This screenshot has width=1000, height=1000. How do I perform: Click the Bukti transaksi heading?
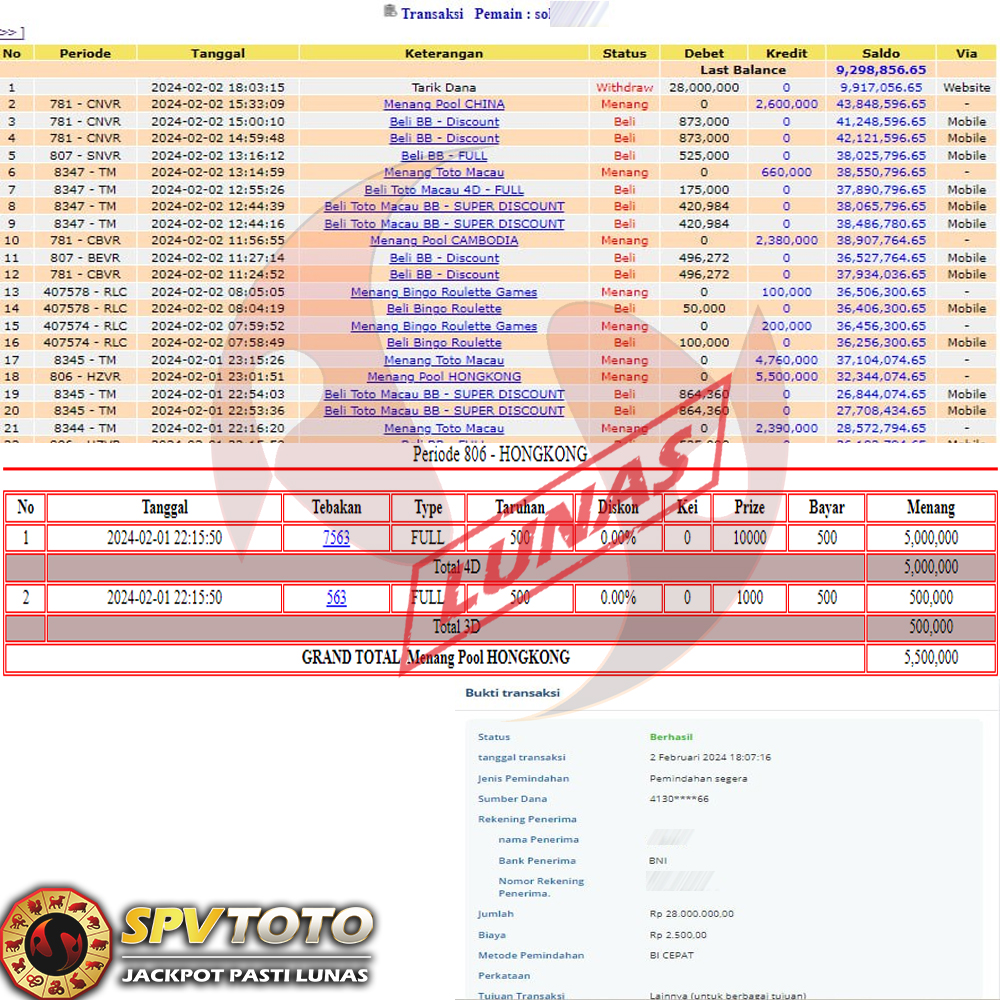(x=512, y=692)
